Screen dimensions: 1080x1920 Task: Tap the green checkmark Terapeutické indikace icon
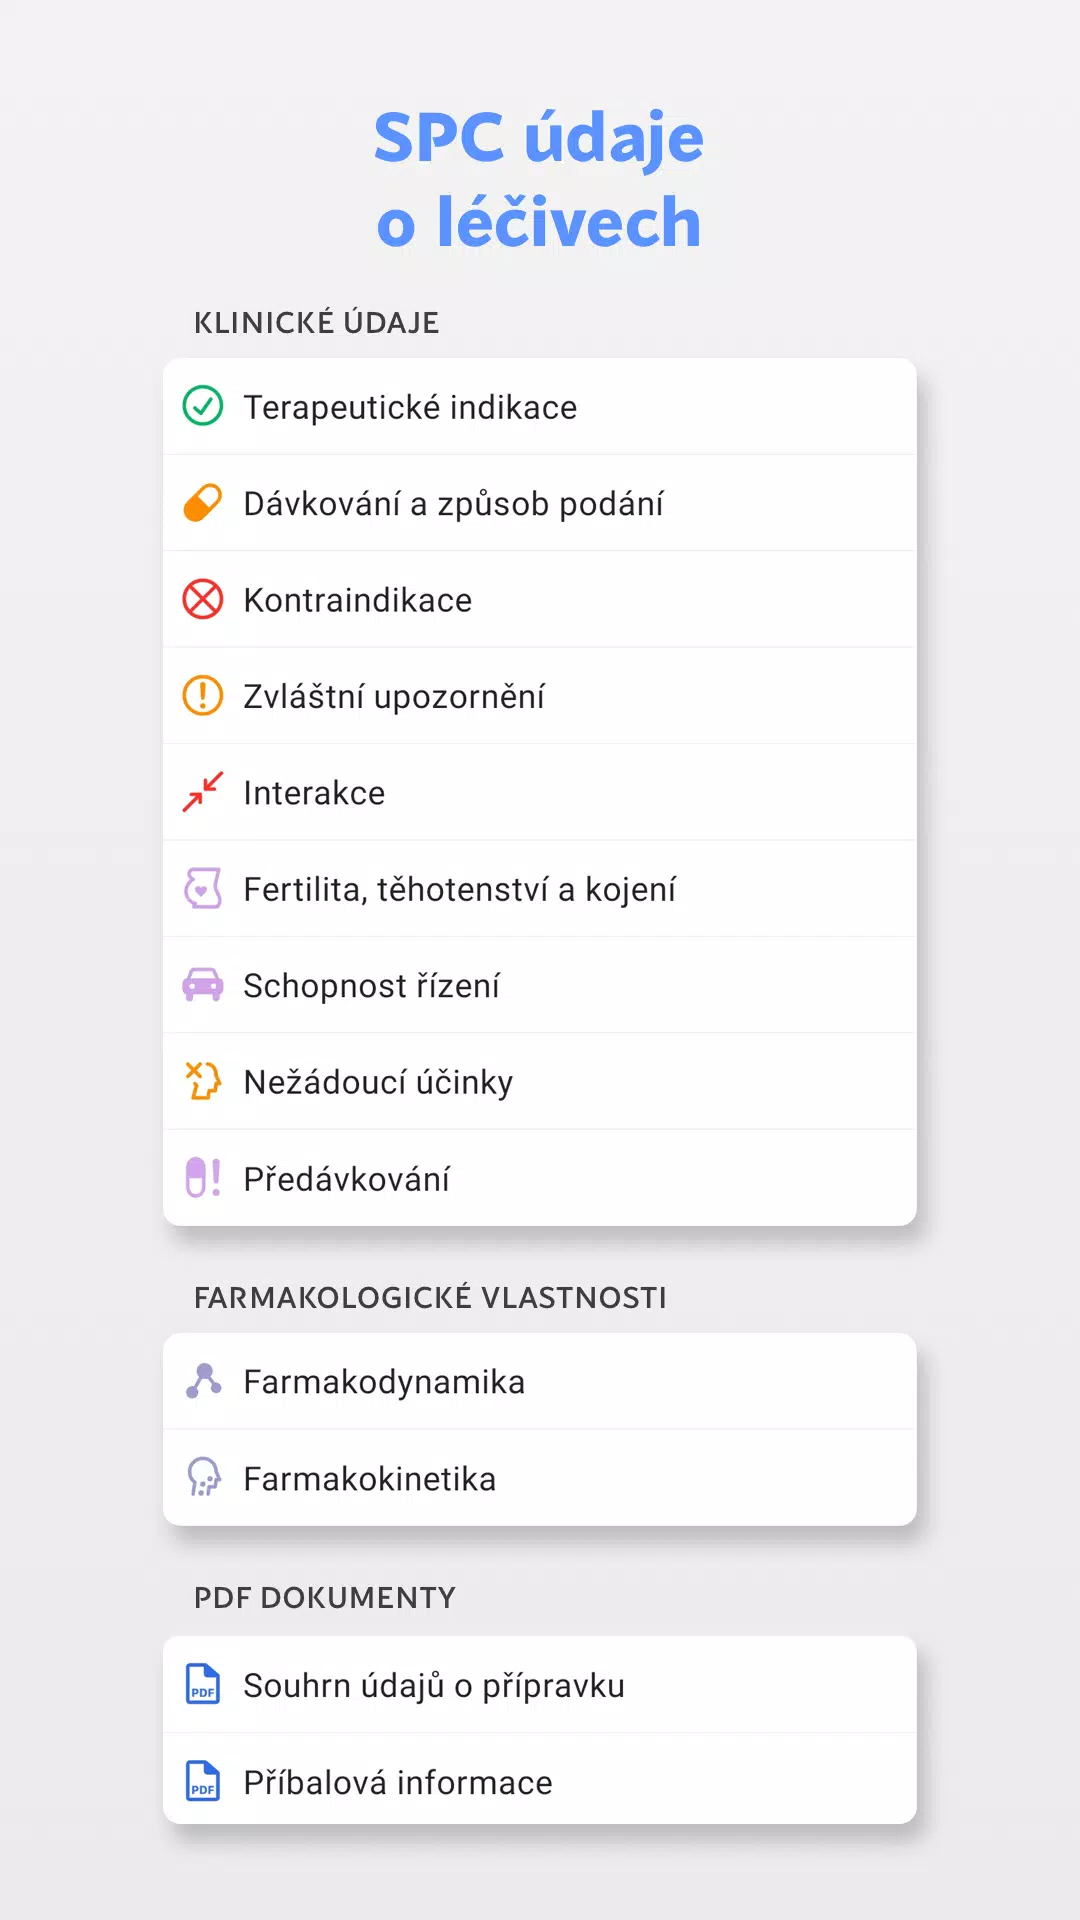(203, 406)
